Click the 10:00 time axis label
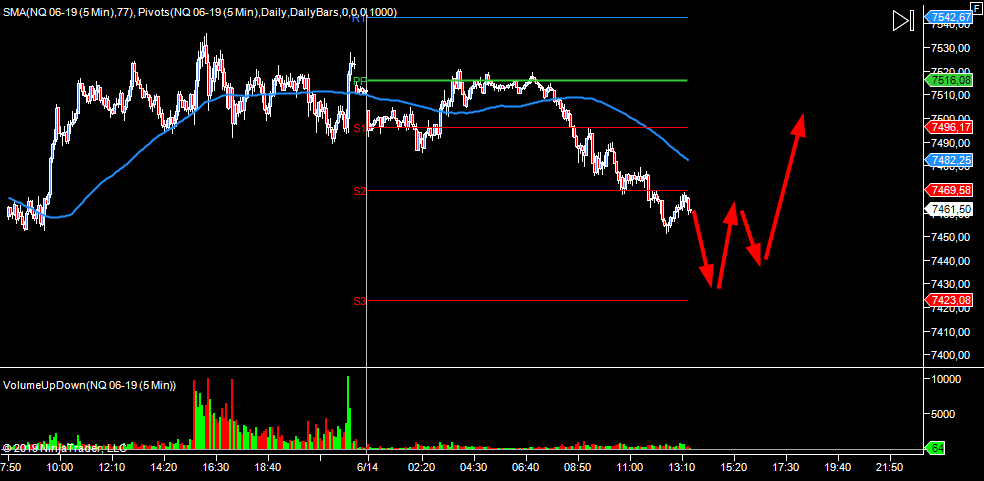 point(60,468)
